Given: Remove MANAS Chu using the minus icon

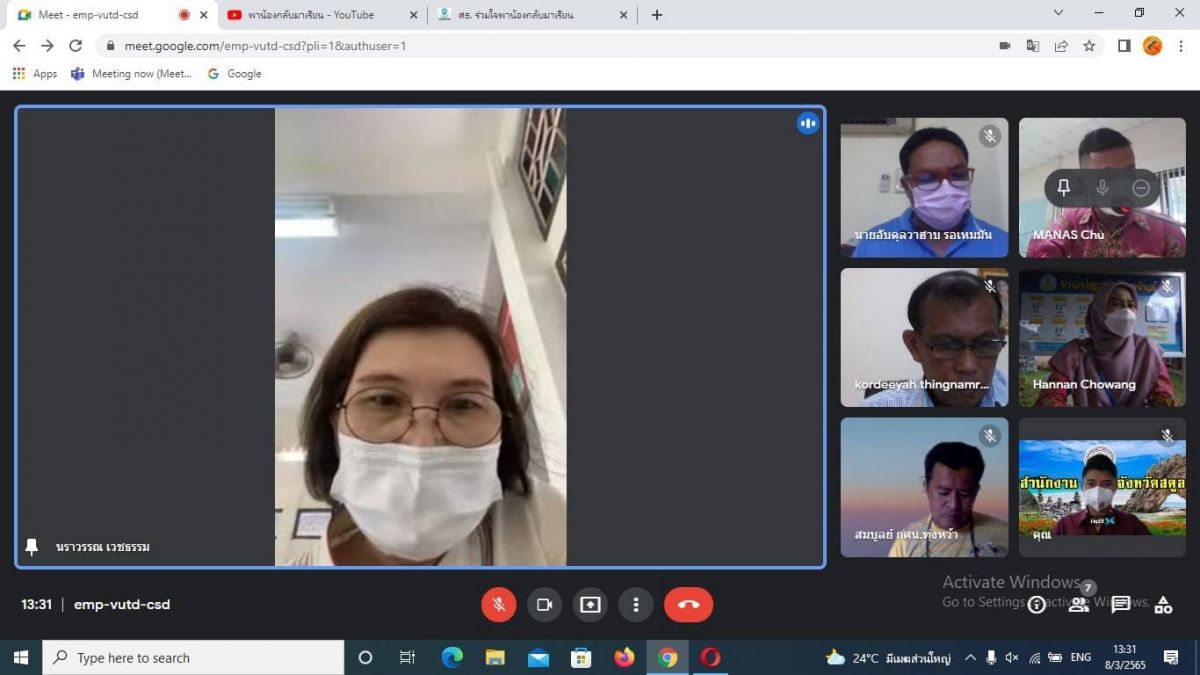Looking at the screenshot, I should [1141, 188].
